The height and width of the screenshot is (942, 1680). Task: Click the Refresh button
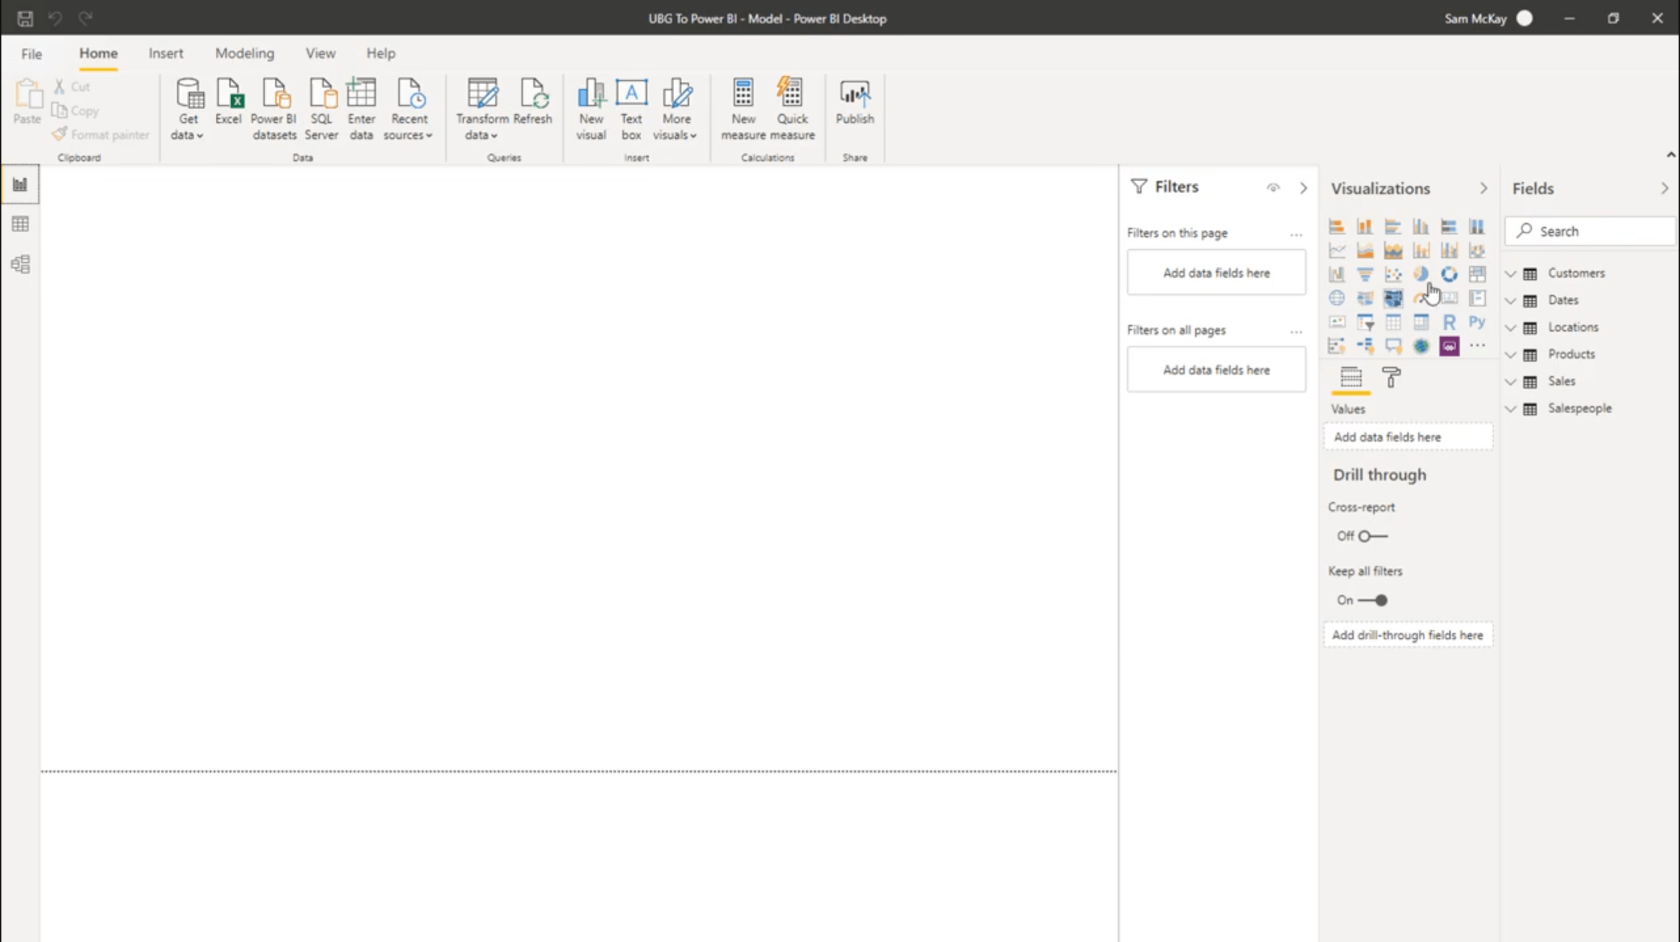click(533, 102)
